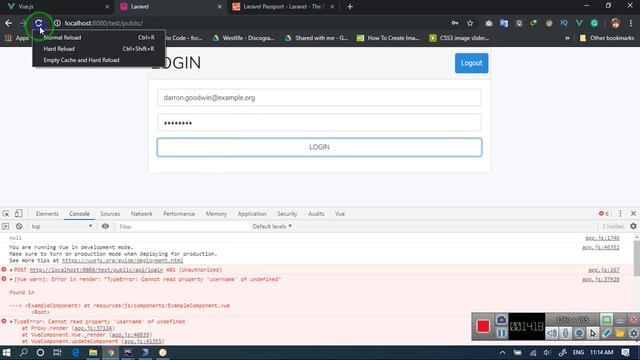This screenshot has width=640, height=360.
Task: Switch to DevTools Memory tab
Action: click(216, 214)
